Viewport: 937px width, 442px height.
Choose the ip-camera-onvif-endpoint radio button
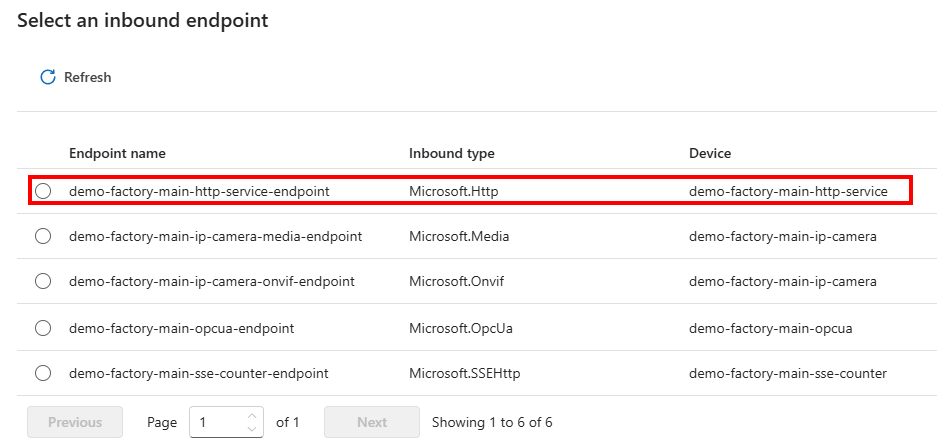(x=43, y=282)
